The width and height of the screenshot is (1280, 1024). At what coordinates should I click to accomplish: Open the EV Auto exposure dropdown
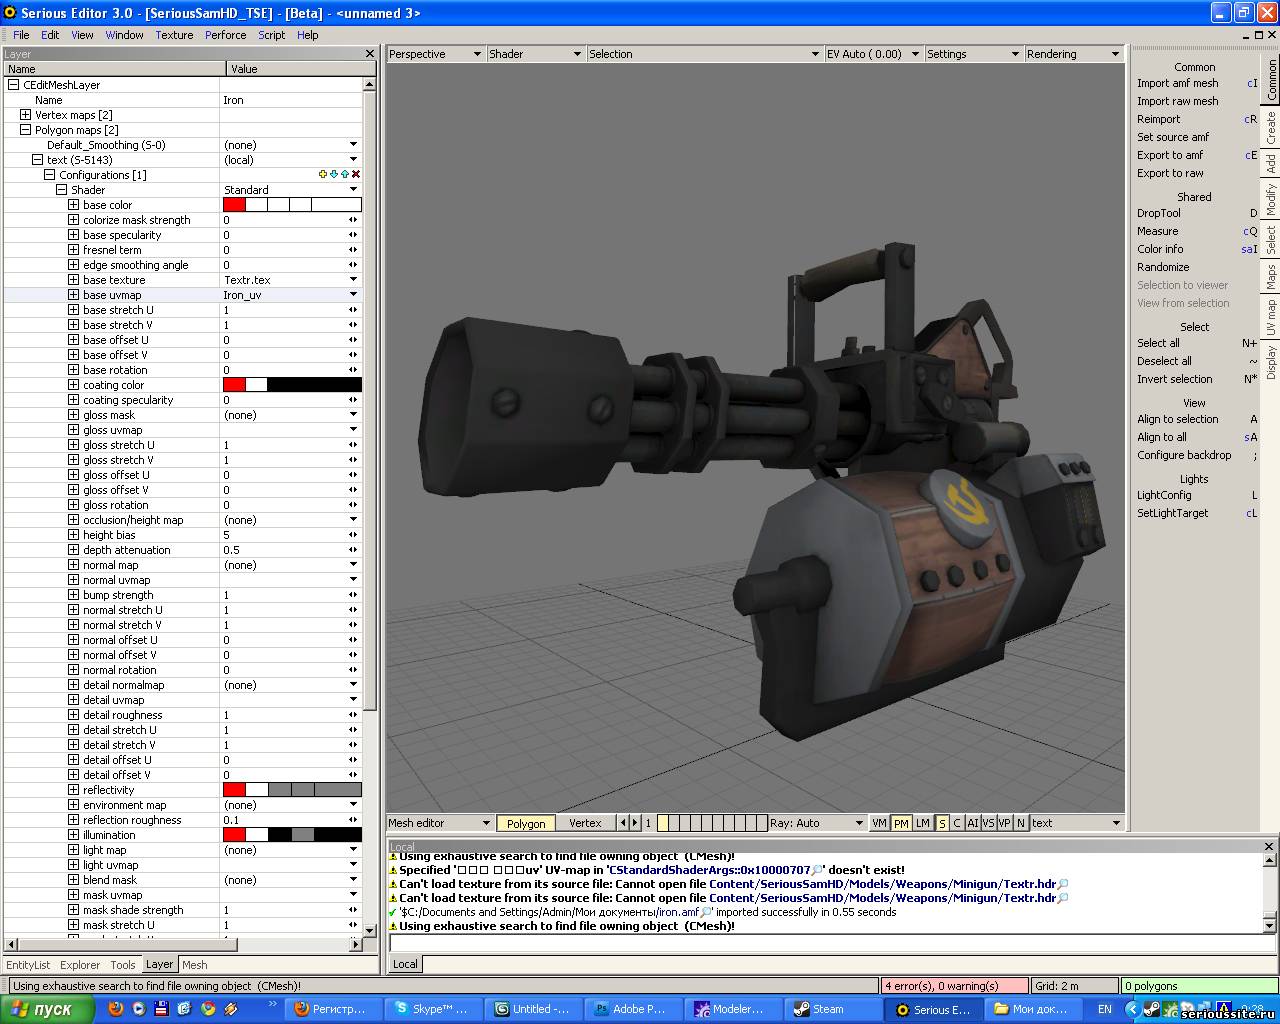pos(873,54)
